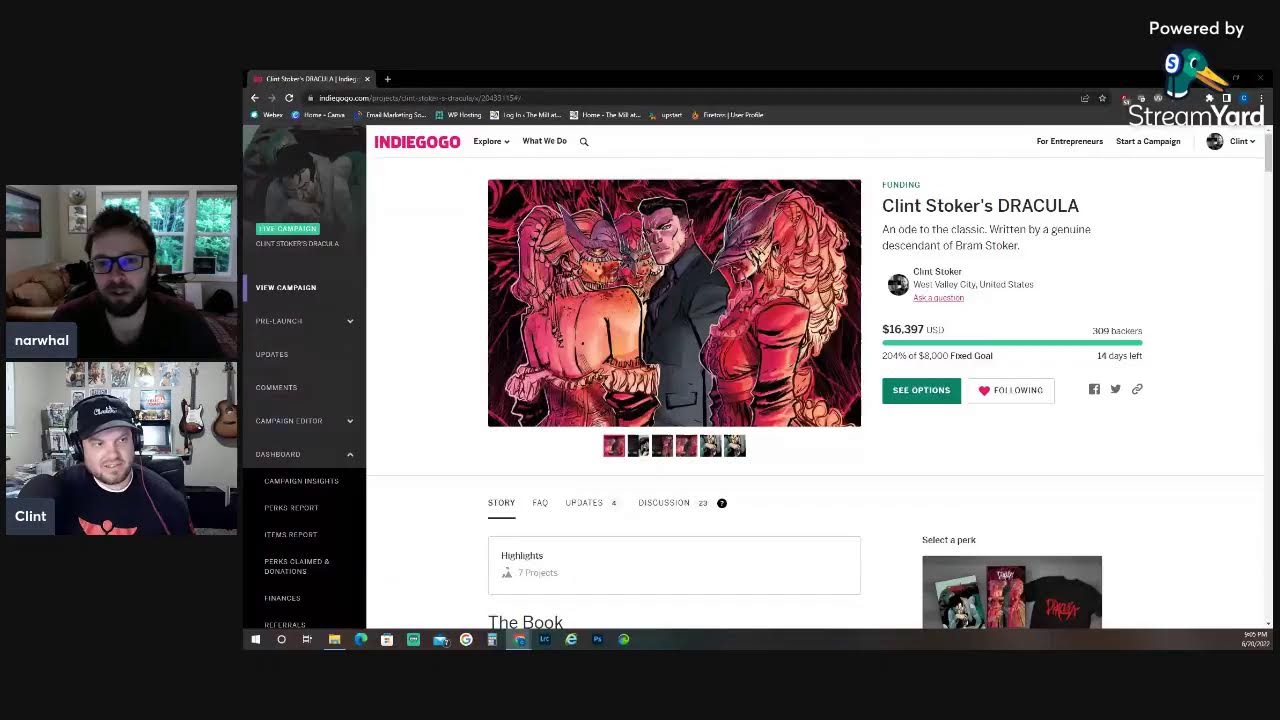Open Windows Start menu on taskbar

[256, 639]
